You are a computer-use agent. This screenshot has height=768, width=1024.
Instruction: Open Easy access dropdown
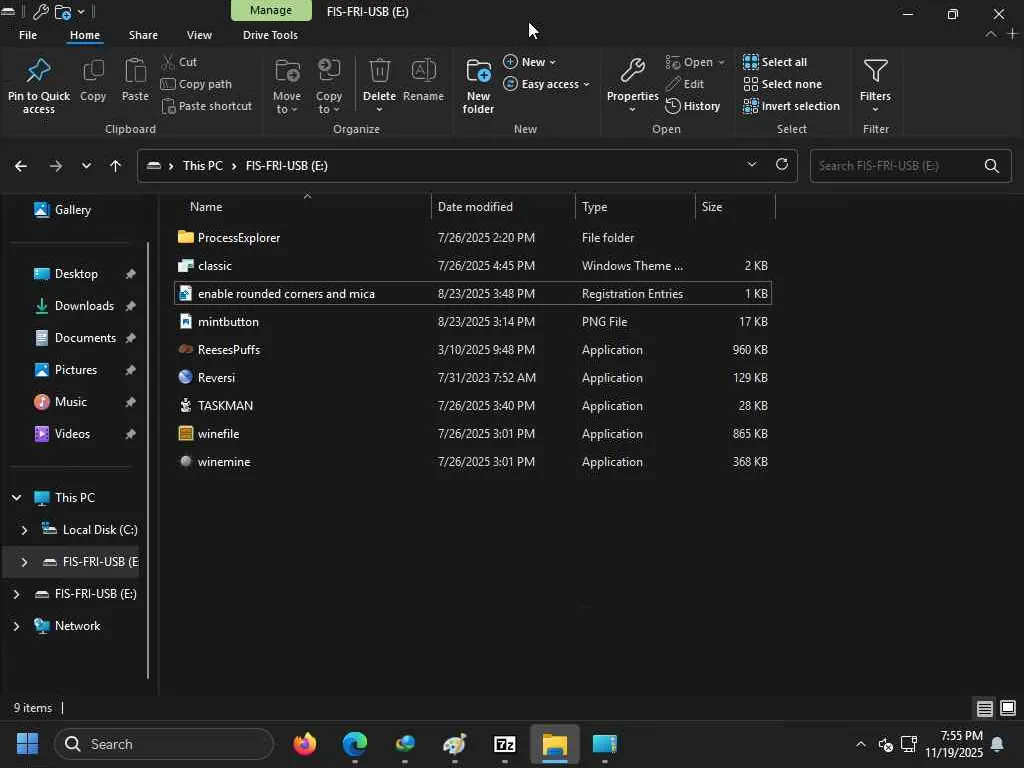coord(547,84)
